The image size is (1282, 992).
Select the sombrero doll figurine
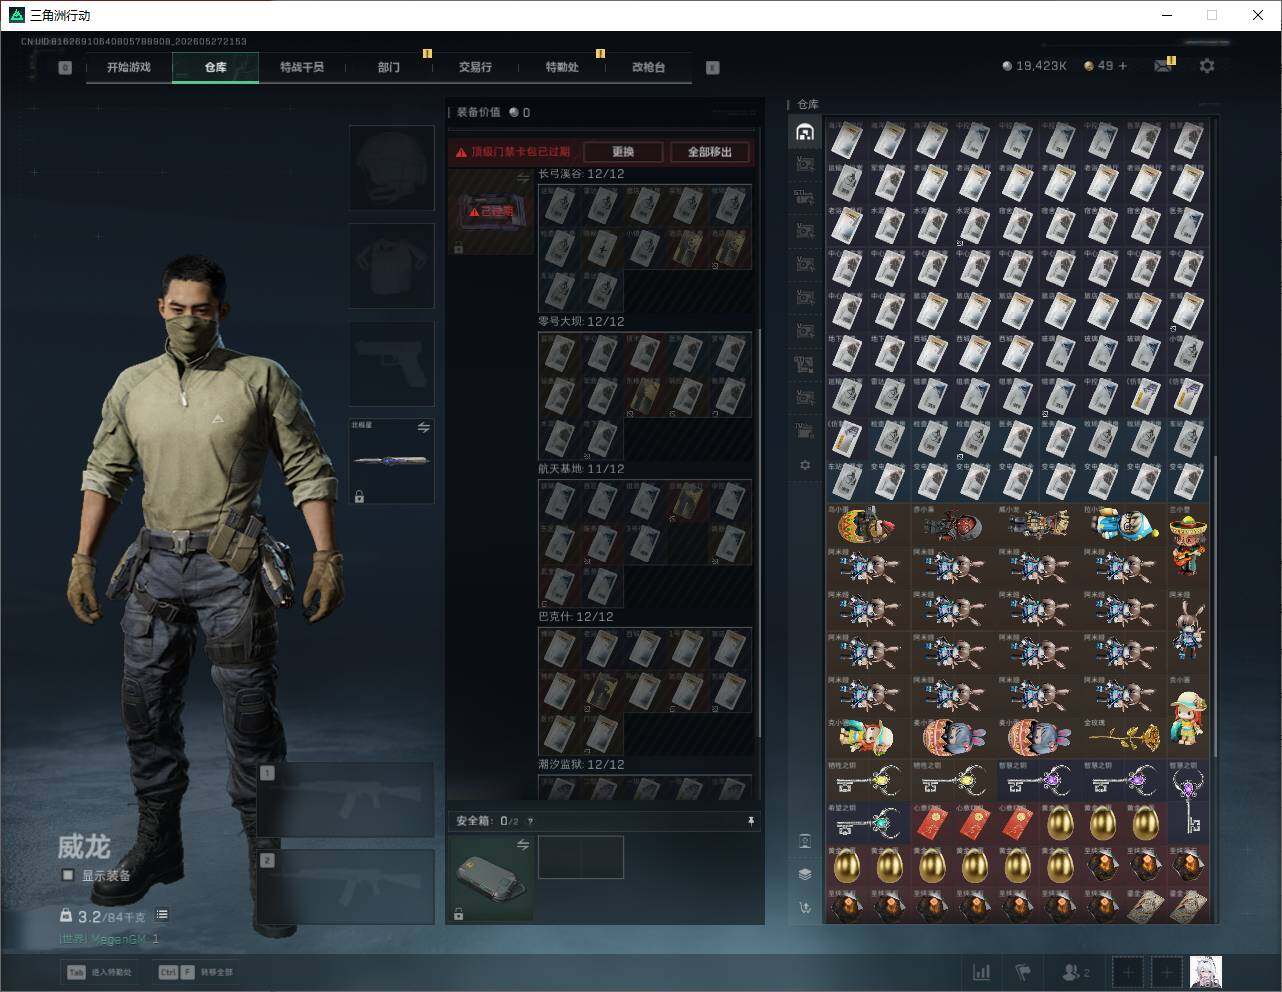point(1188,545)
